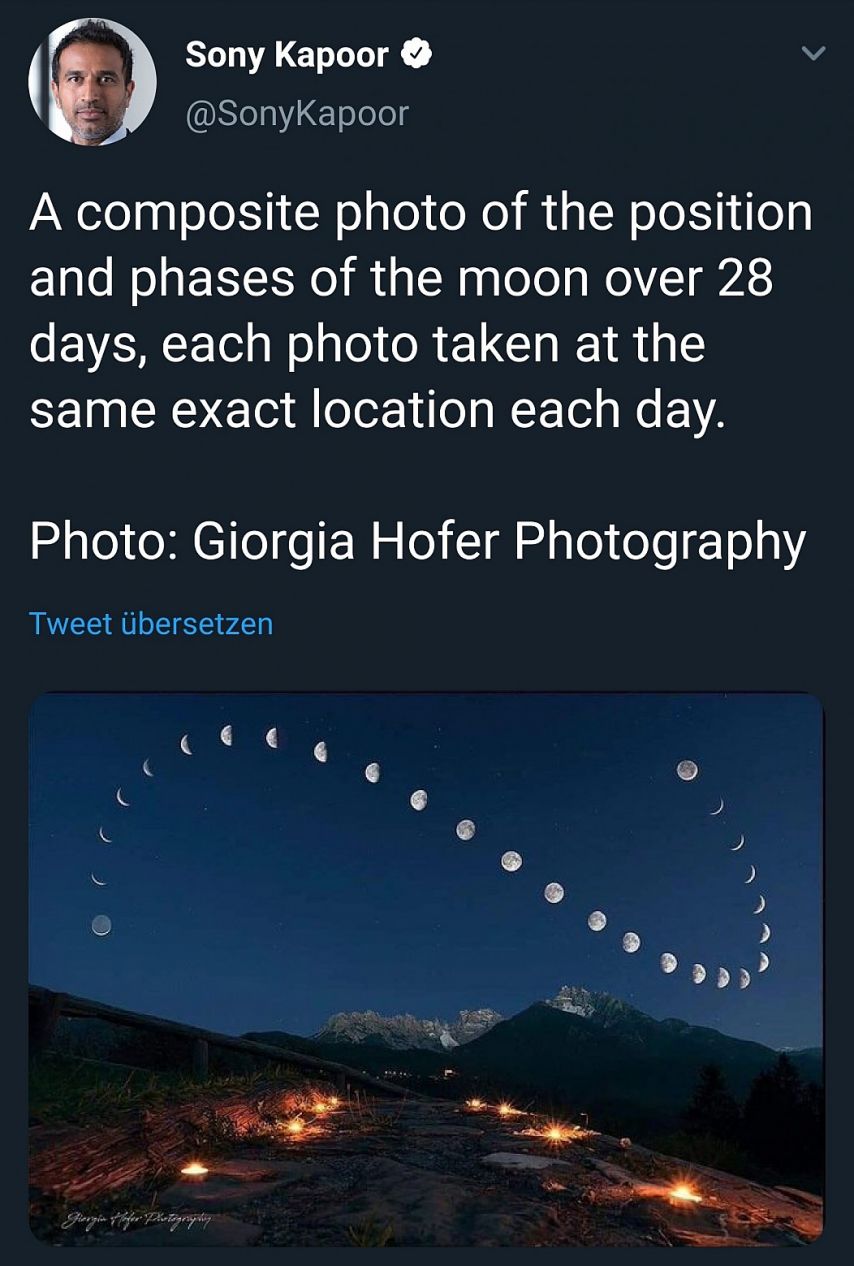This screenshot has width=854, height=1266.
Task: Open the @SonyKapoor handle link
Action: pos(297,113)
